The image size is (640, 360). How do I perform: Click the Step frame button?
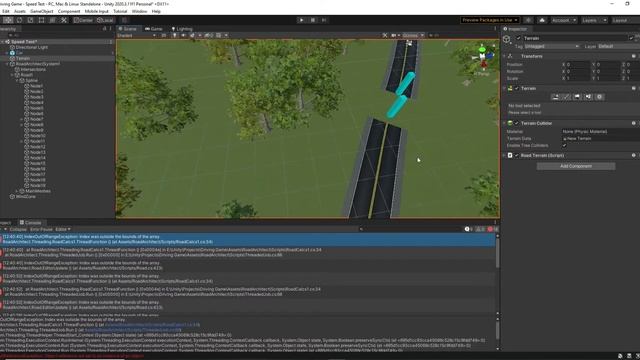click(324, 20)
